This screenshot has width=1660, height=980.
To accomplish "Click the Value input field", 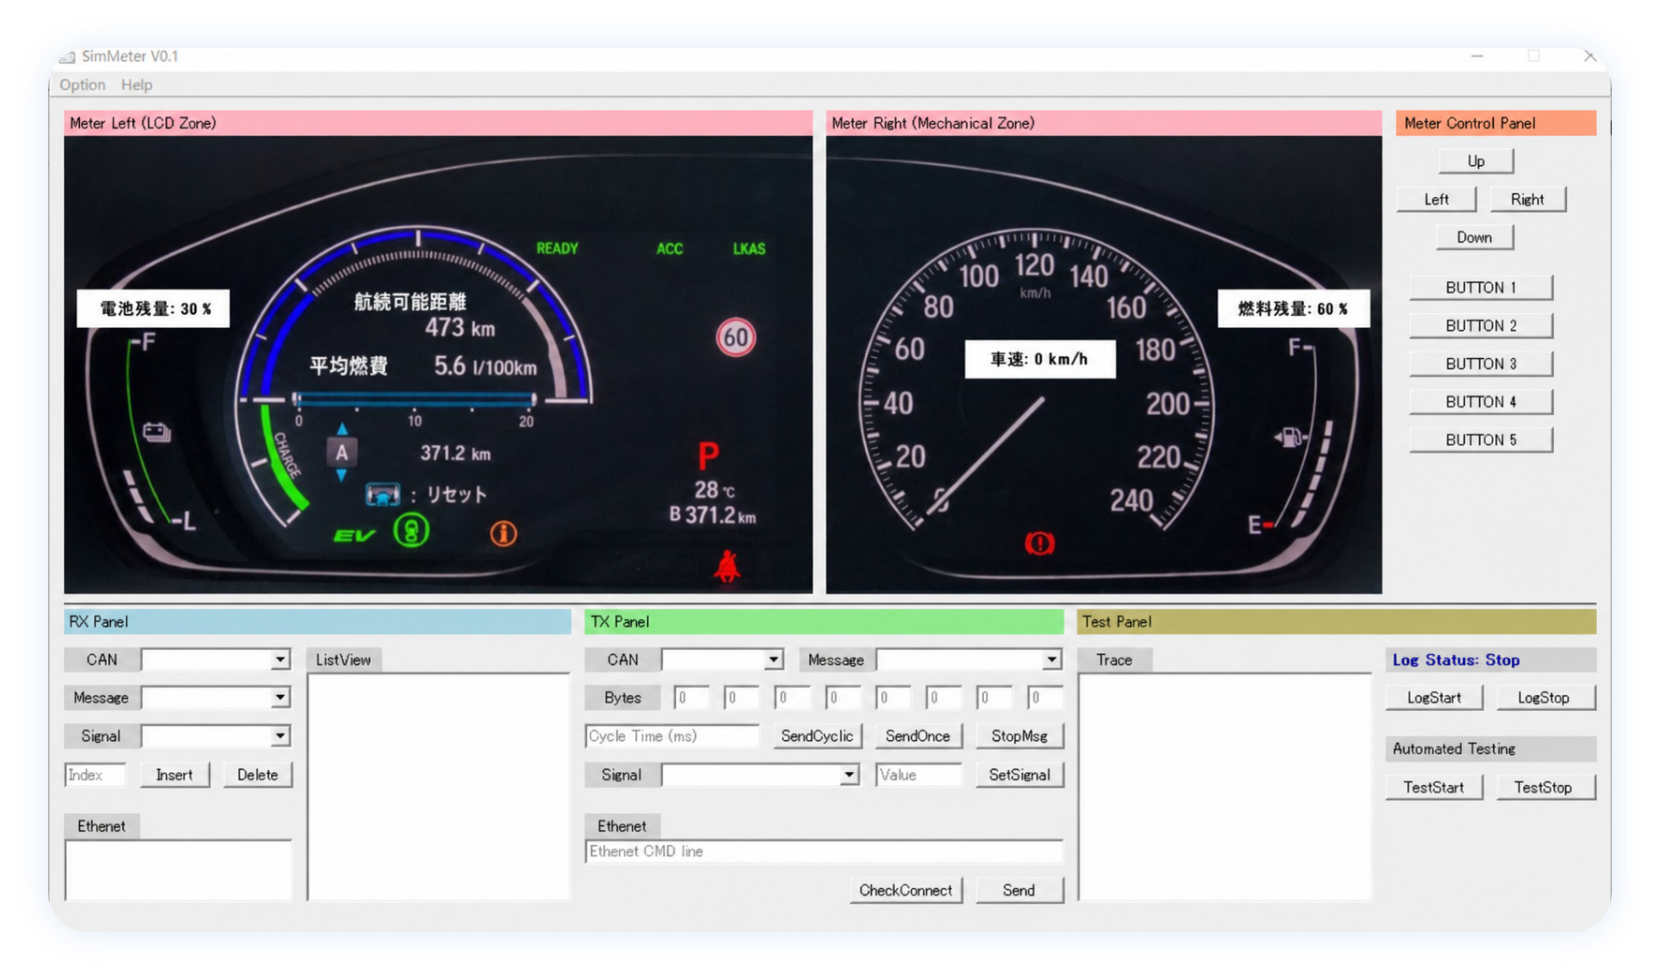I will 918,775.
